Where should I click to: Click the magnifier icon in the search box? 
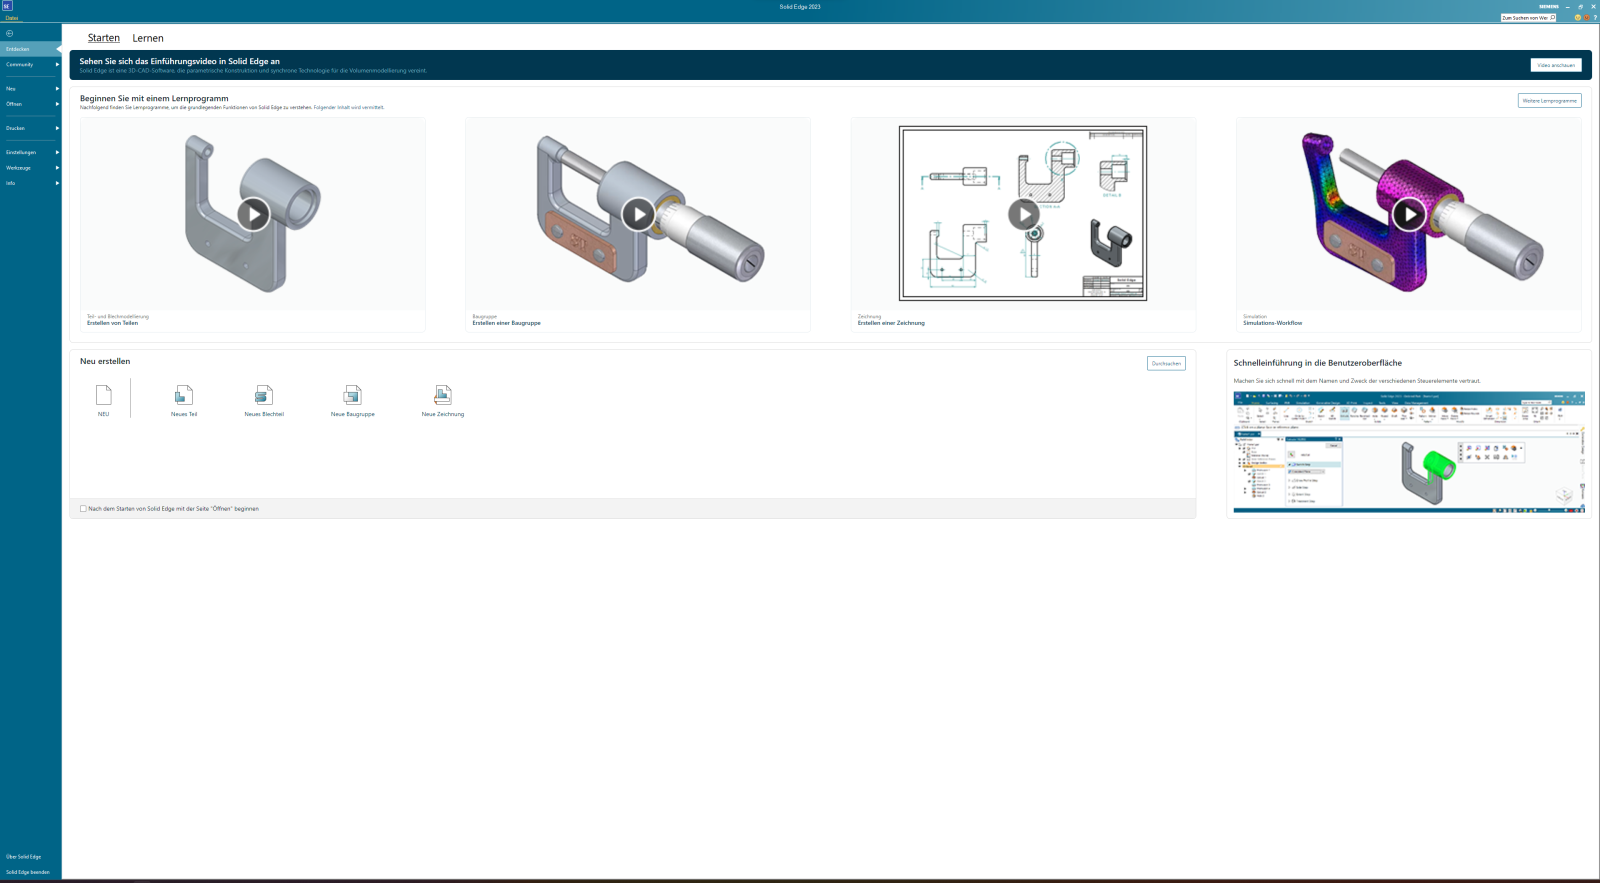(1552, 17)
